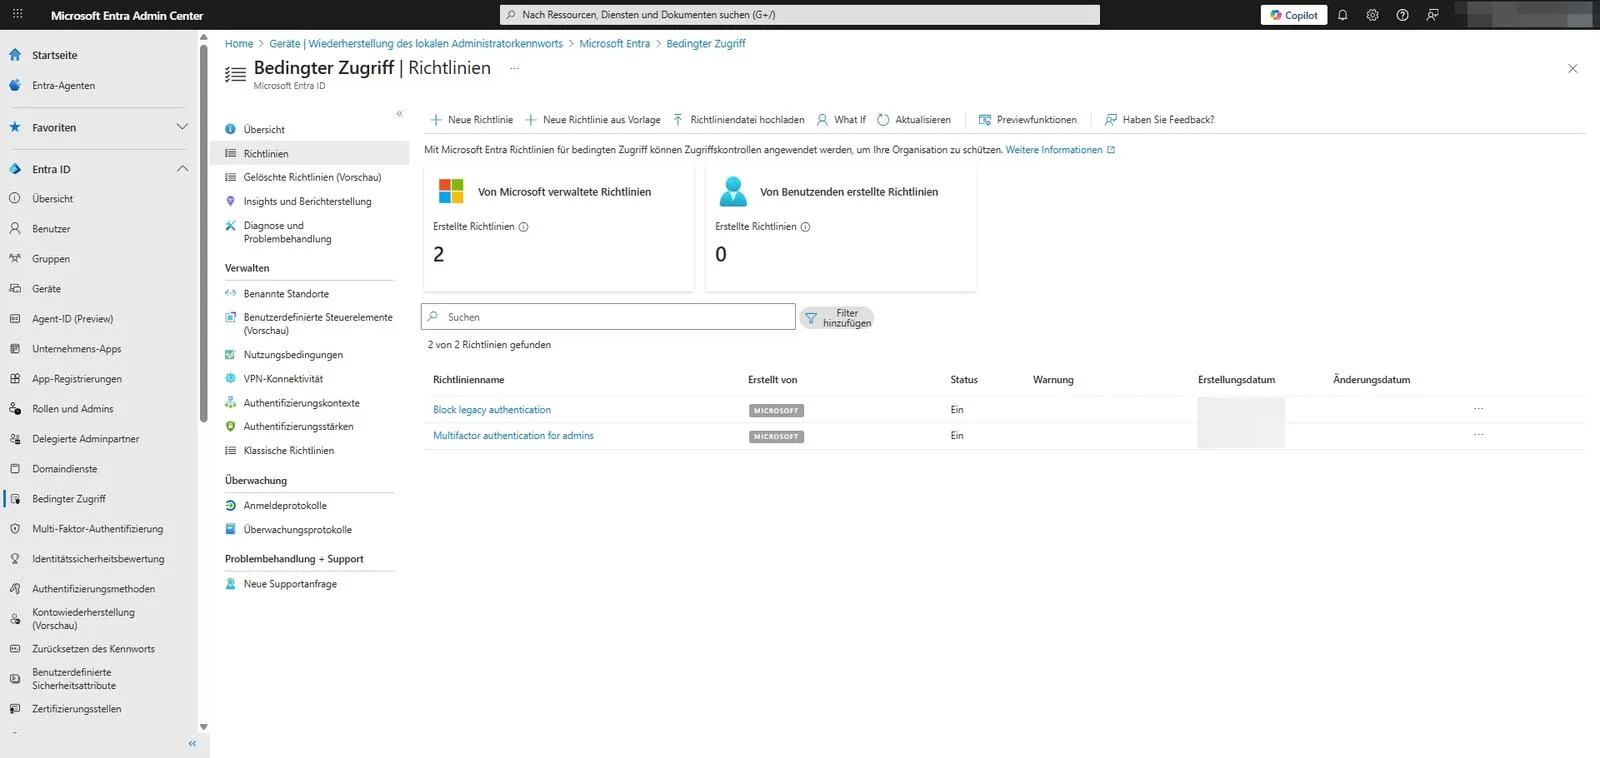Image resolution: width=1600 pixels, height=758 pixels.
Task: Click the Suchen policy search field
Action: point(608,317)
